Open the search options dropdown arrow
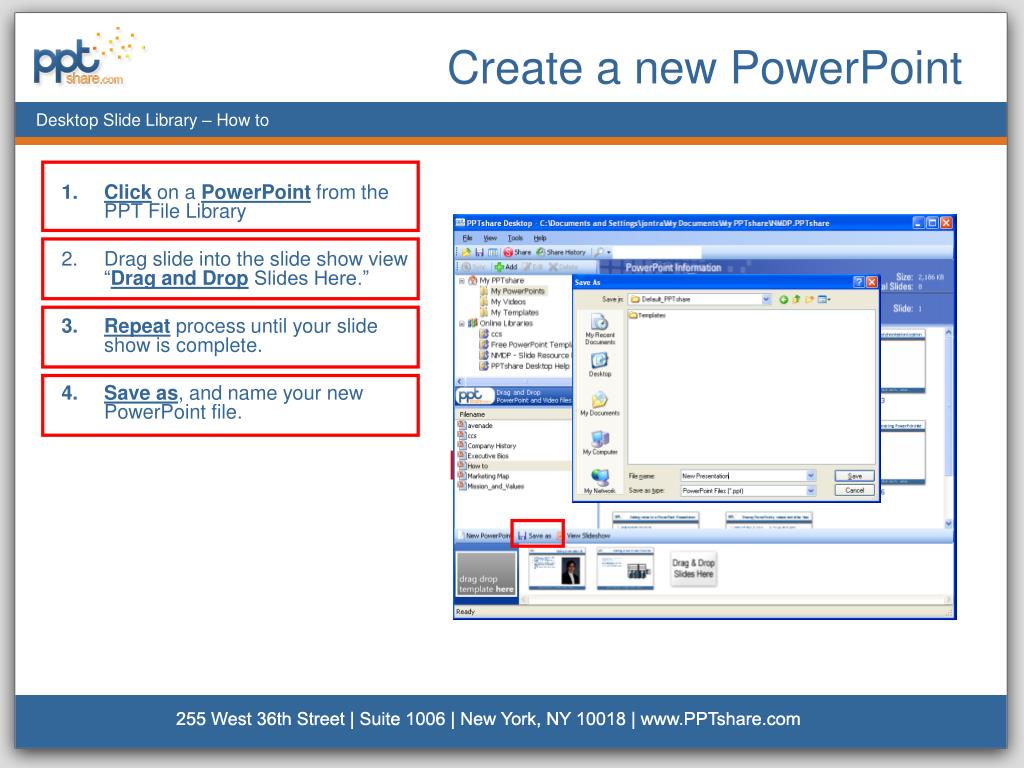This screenshot has width=1024, height=768. [609, 252]
